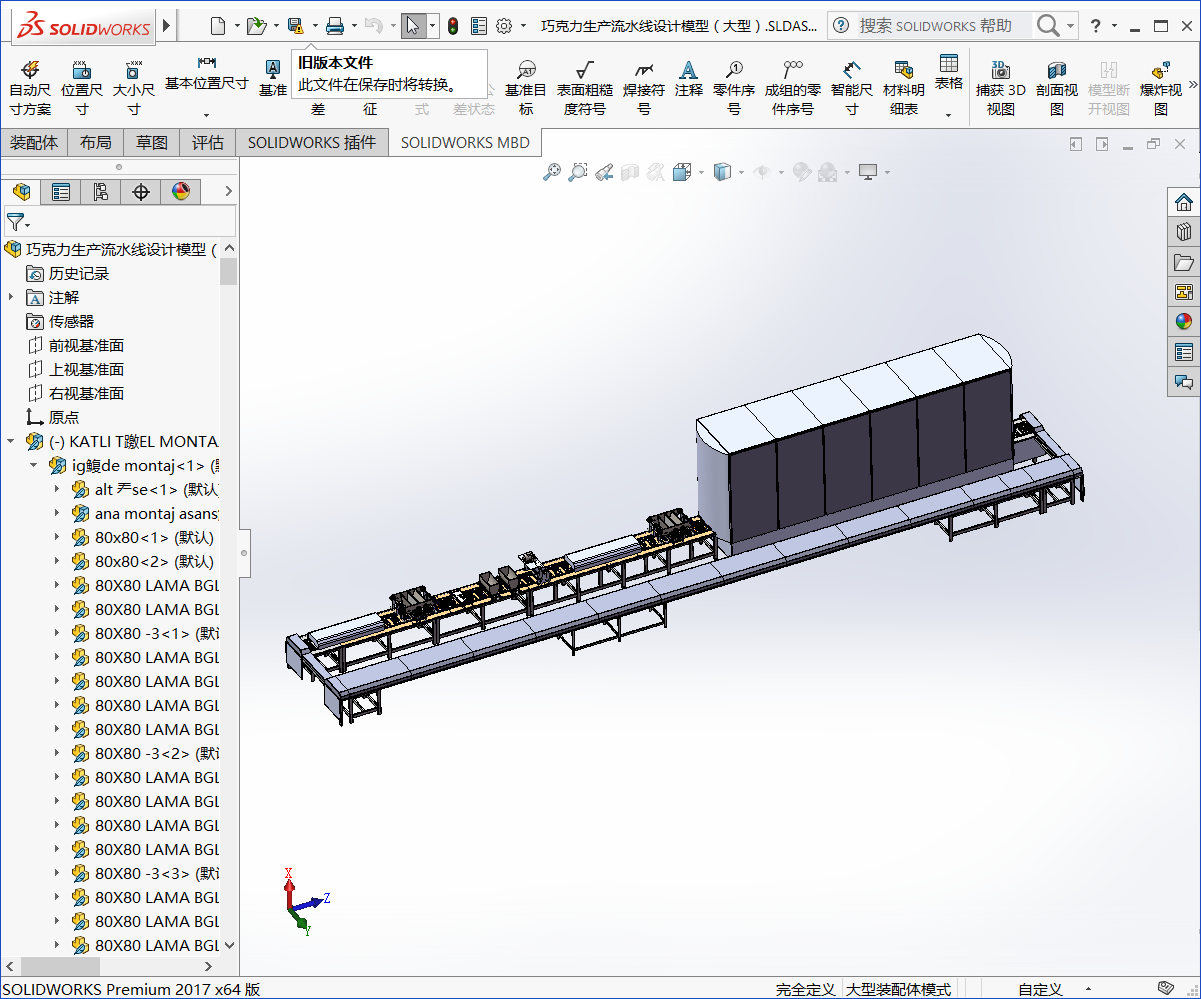Screen dimensions: 1201x999
Task: Click the Note (注释) annotation tool
Action: tap(688, 79)
